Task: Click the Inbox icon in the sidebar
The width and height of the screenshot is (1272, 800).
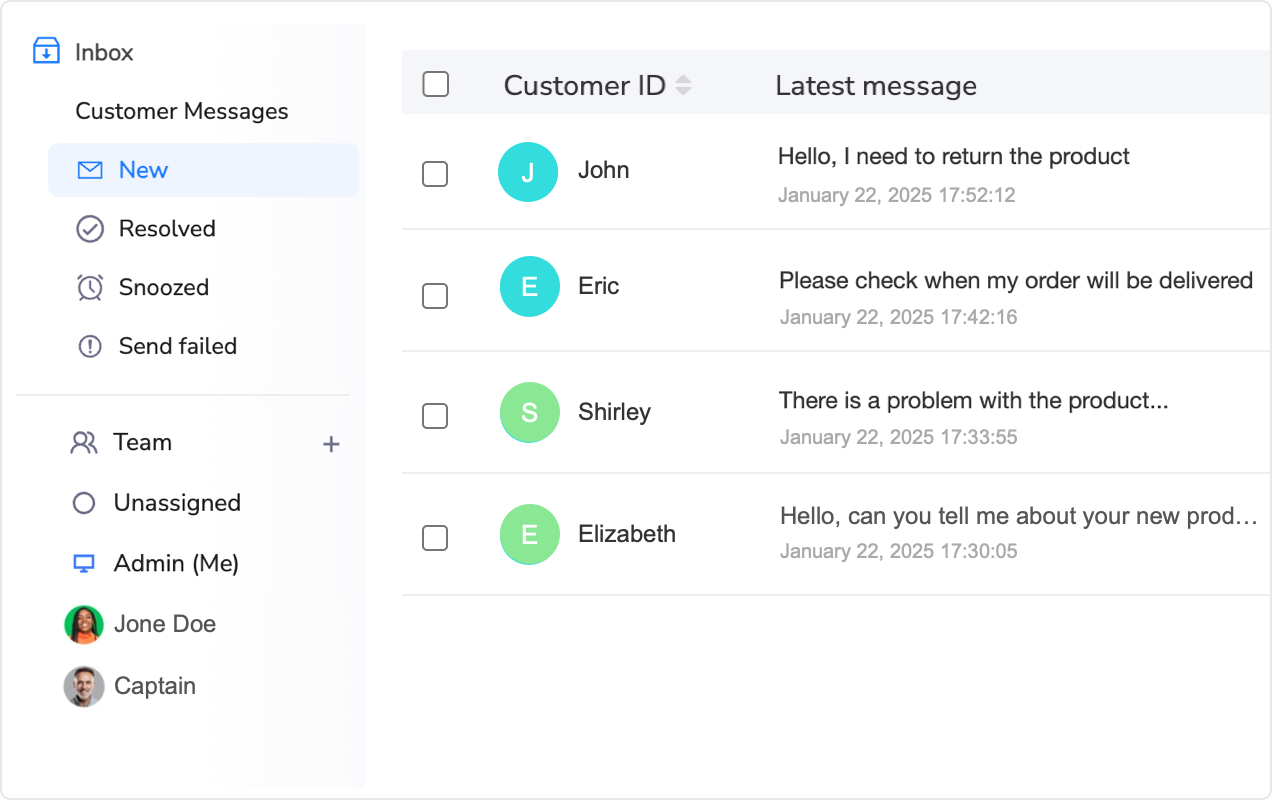Action: click(x=46, y=50)
